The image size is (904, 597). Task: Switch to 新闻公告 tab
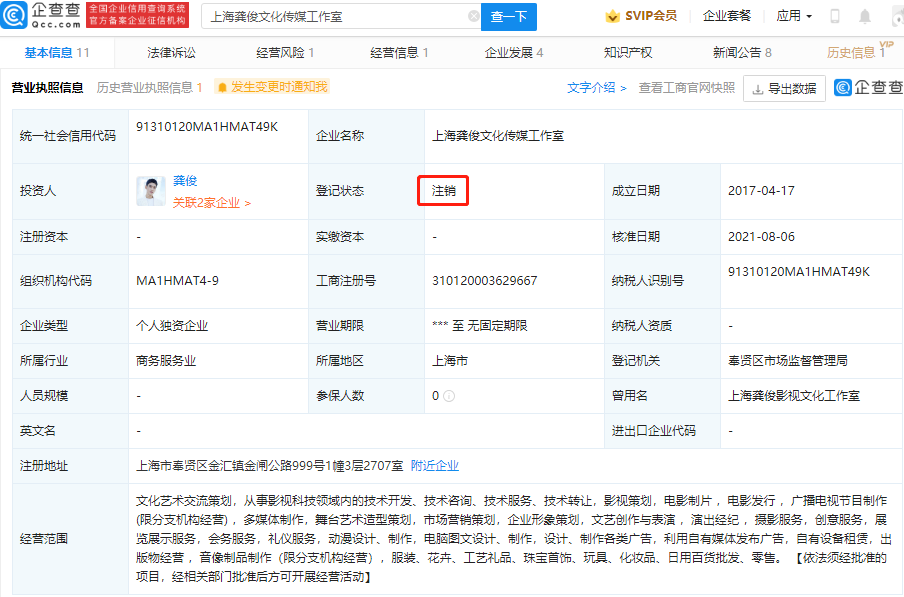tap(742, 53)
